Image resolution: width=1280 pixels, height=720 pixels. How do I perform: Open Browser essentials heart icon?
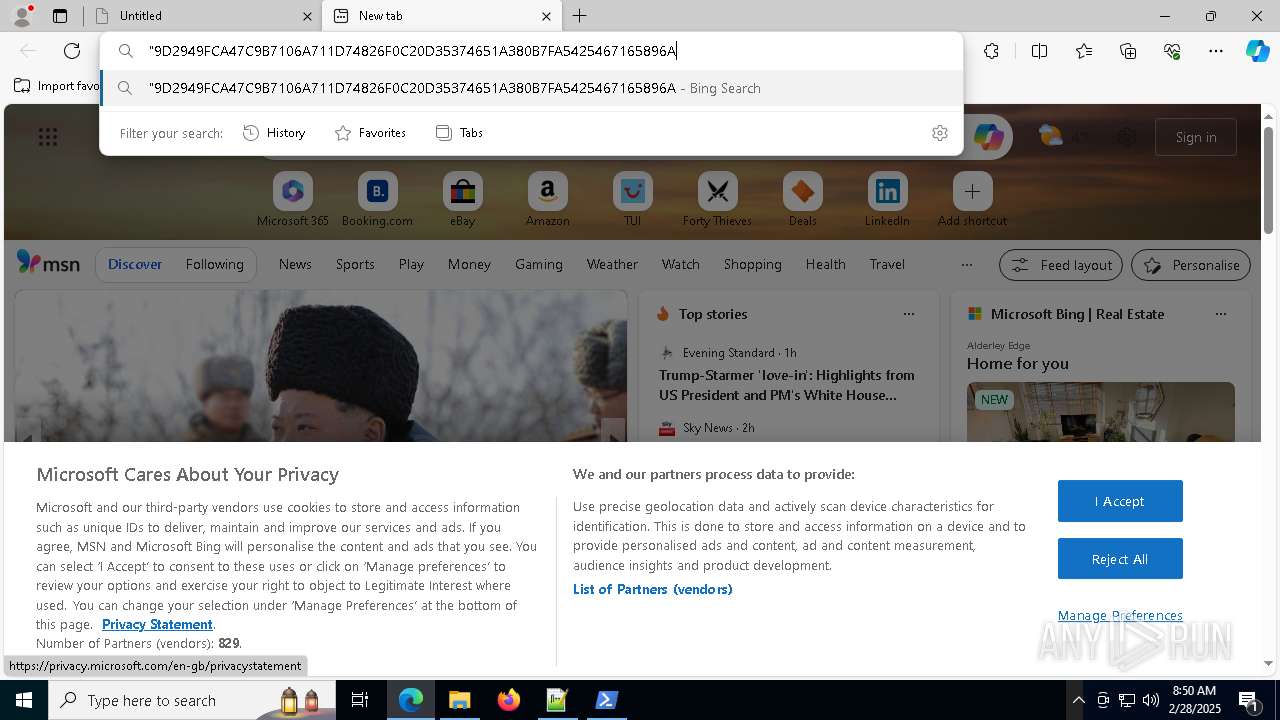1172,51
